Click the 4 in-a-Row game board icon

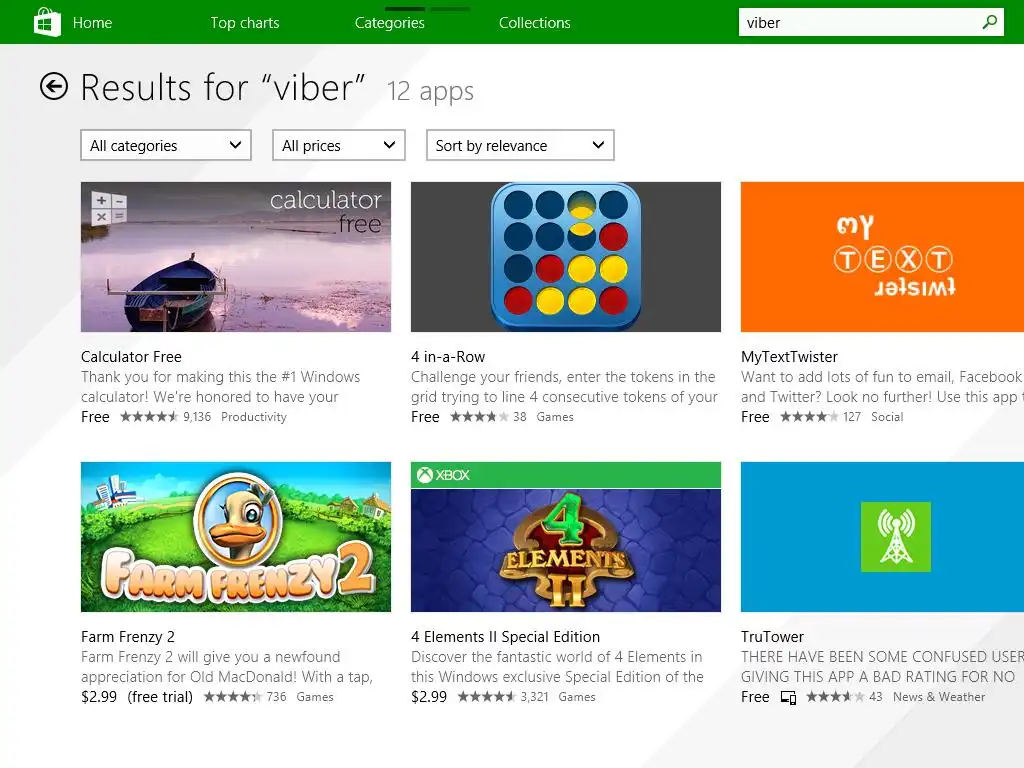[x=565, y=257]
